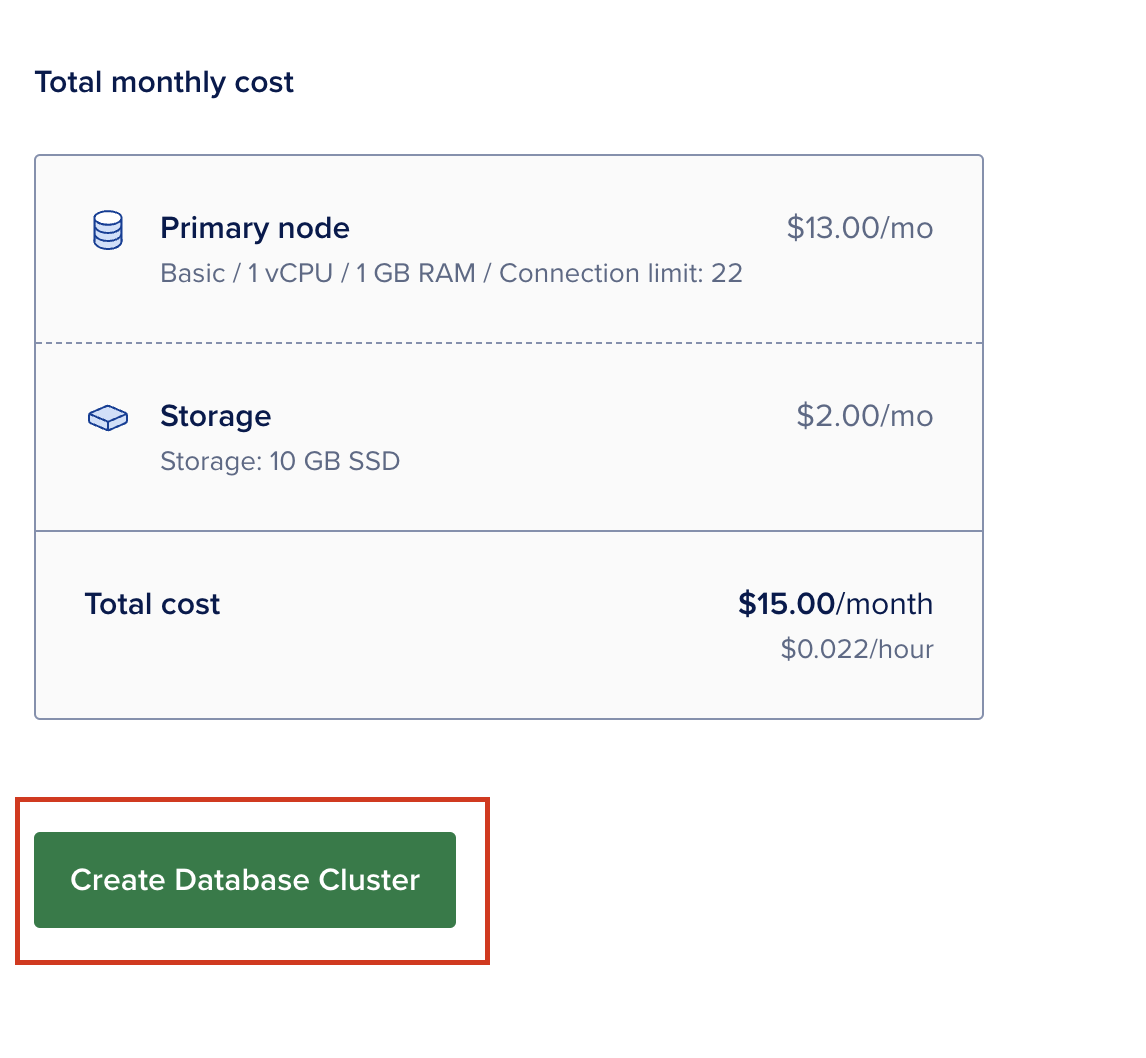The height and width of the screenshot is (1058, 1146).
Task: Click the $2.00/mo price label
Action: coord(864,416)
